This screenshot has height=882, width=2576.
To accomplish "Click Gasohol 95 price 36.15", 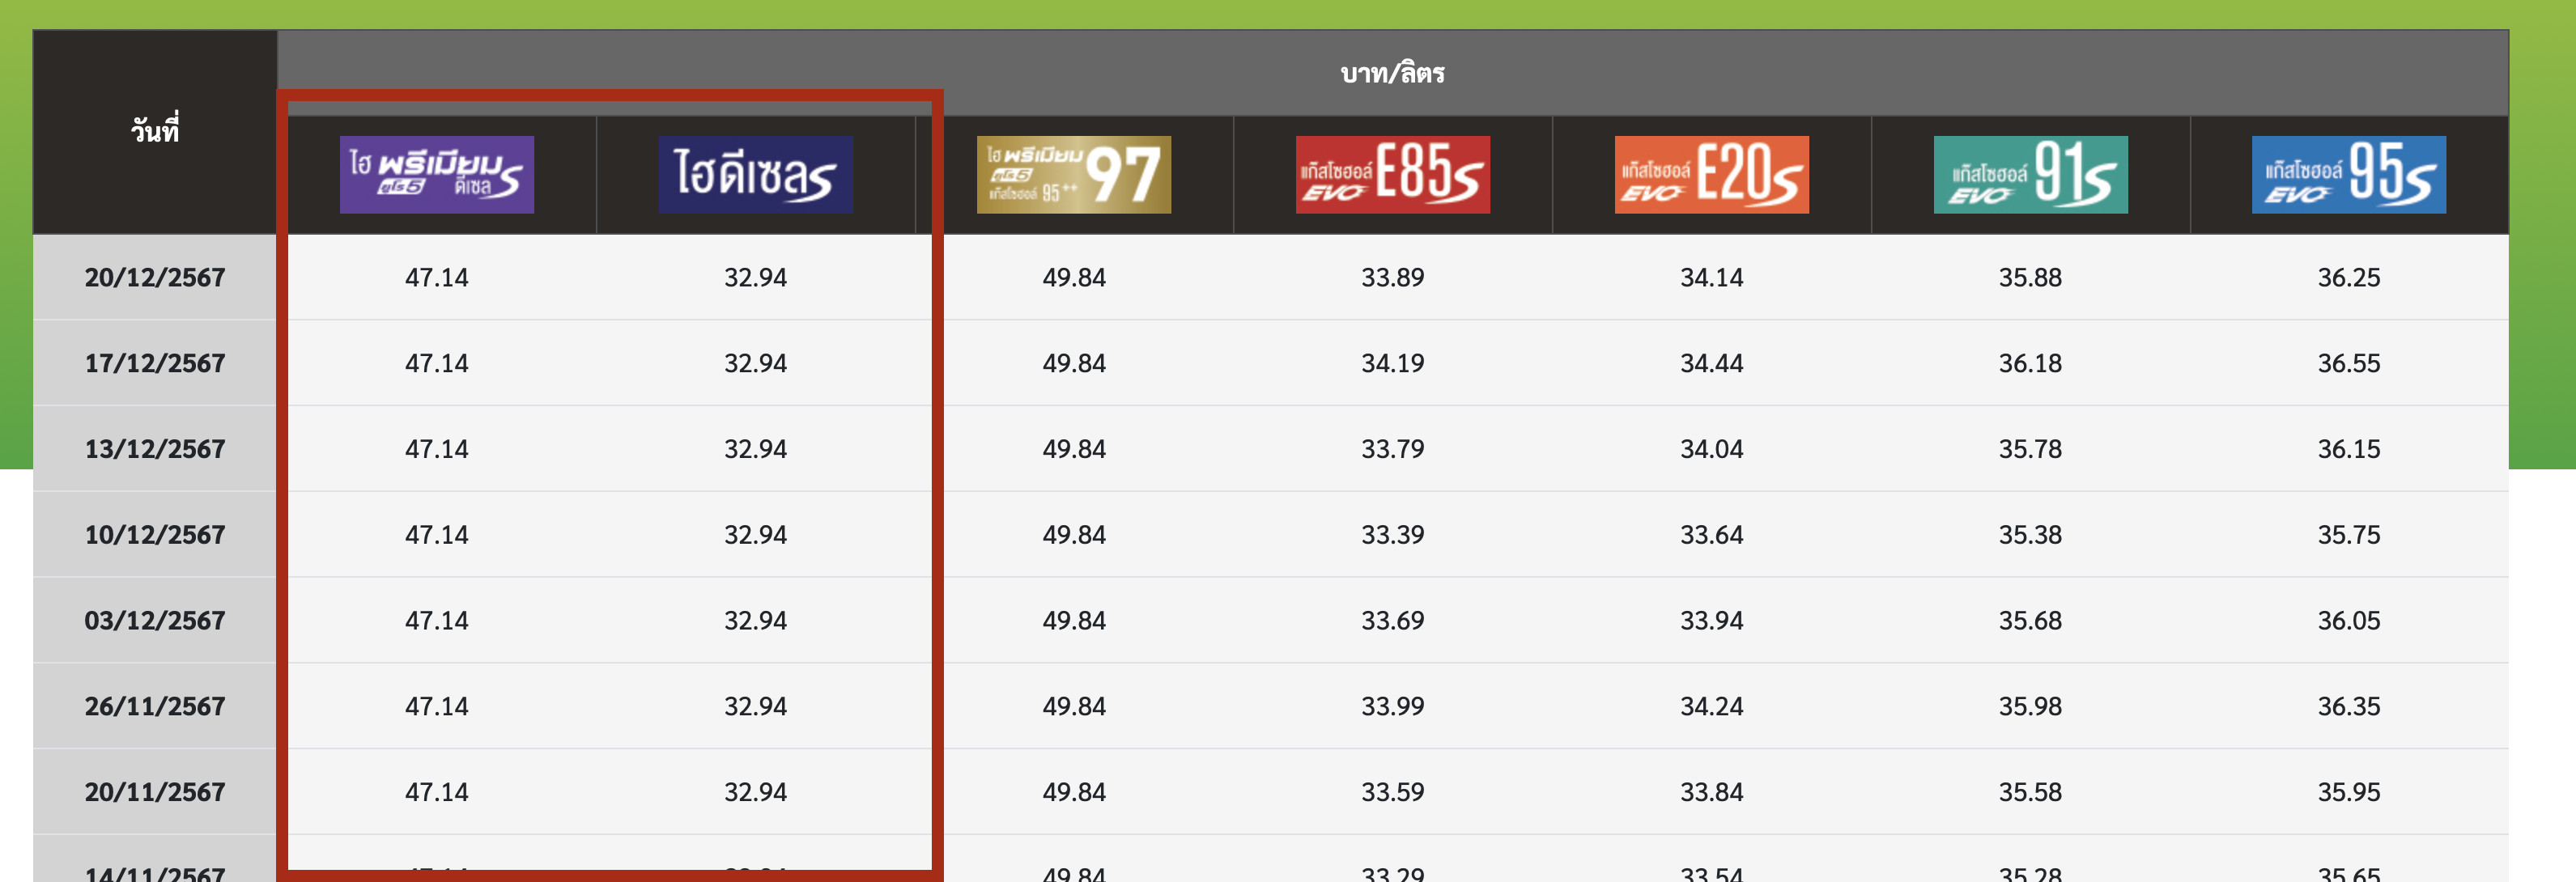I will click(2349, 449).
